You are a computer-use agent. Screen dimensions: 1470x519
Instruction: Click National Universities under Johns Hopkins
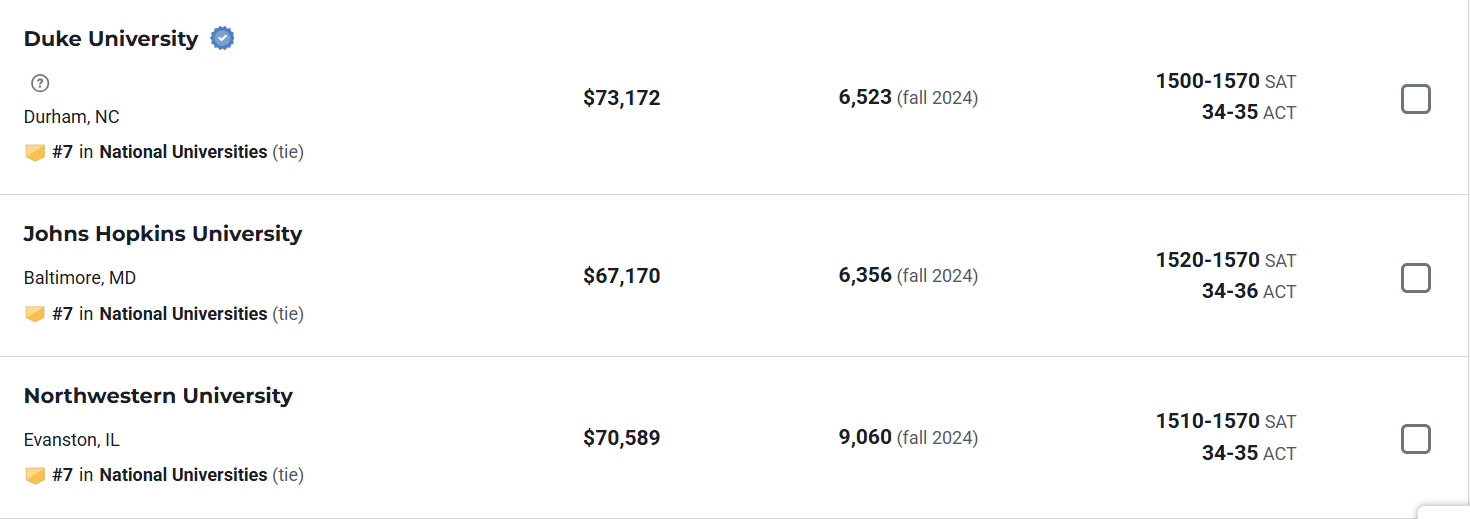(183, 314)
